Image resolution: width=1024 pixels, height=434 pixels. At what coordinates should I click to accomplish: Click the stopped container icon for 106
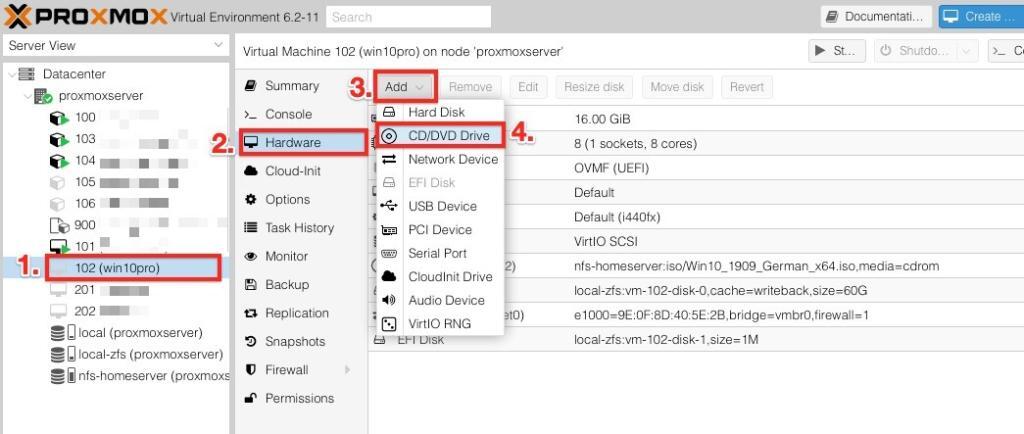[x=59, y=204]
